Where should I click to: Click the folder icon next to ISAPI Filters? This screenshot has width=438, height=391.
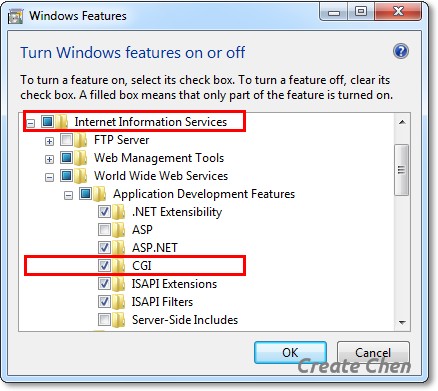click(119, 302)
